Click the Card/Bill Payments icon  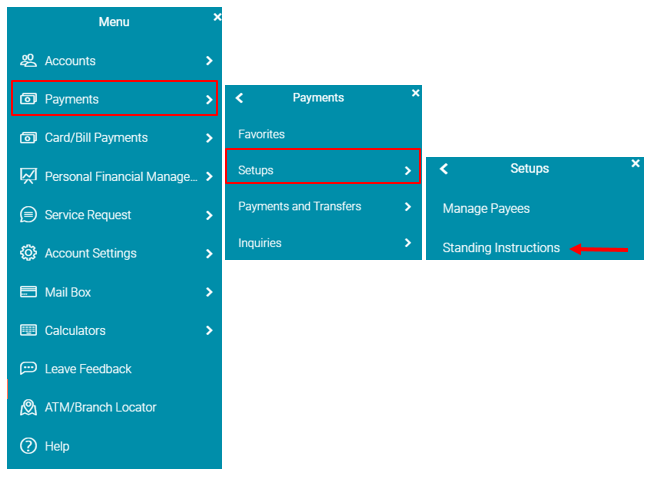[28, 138]
